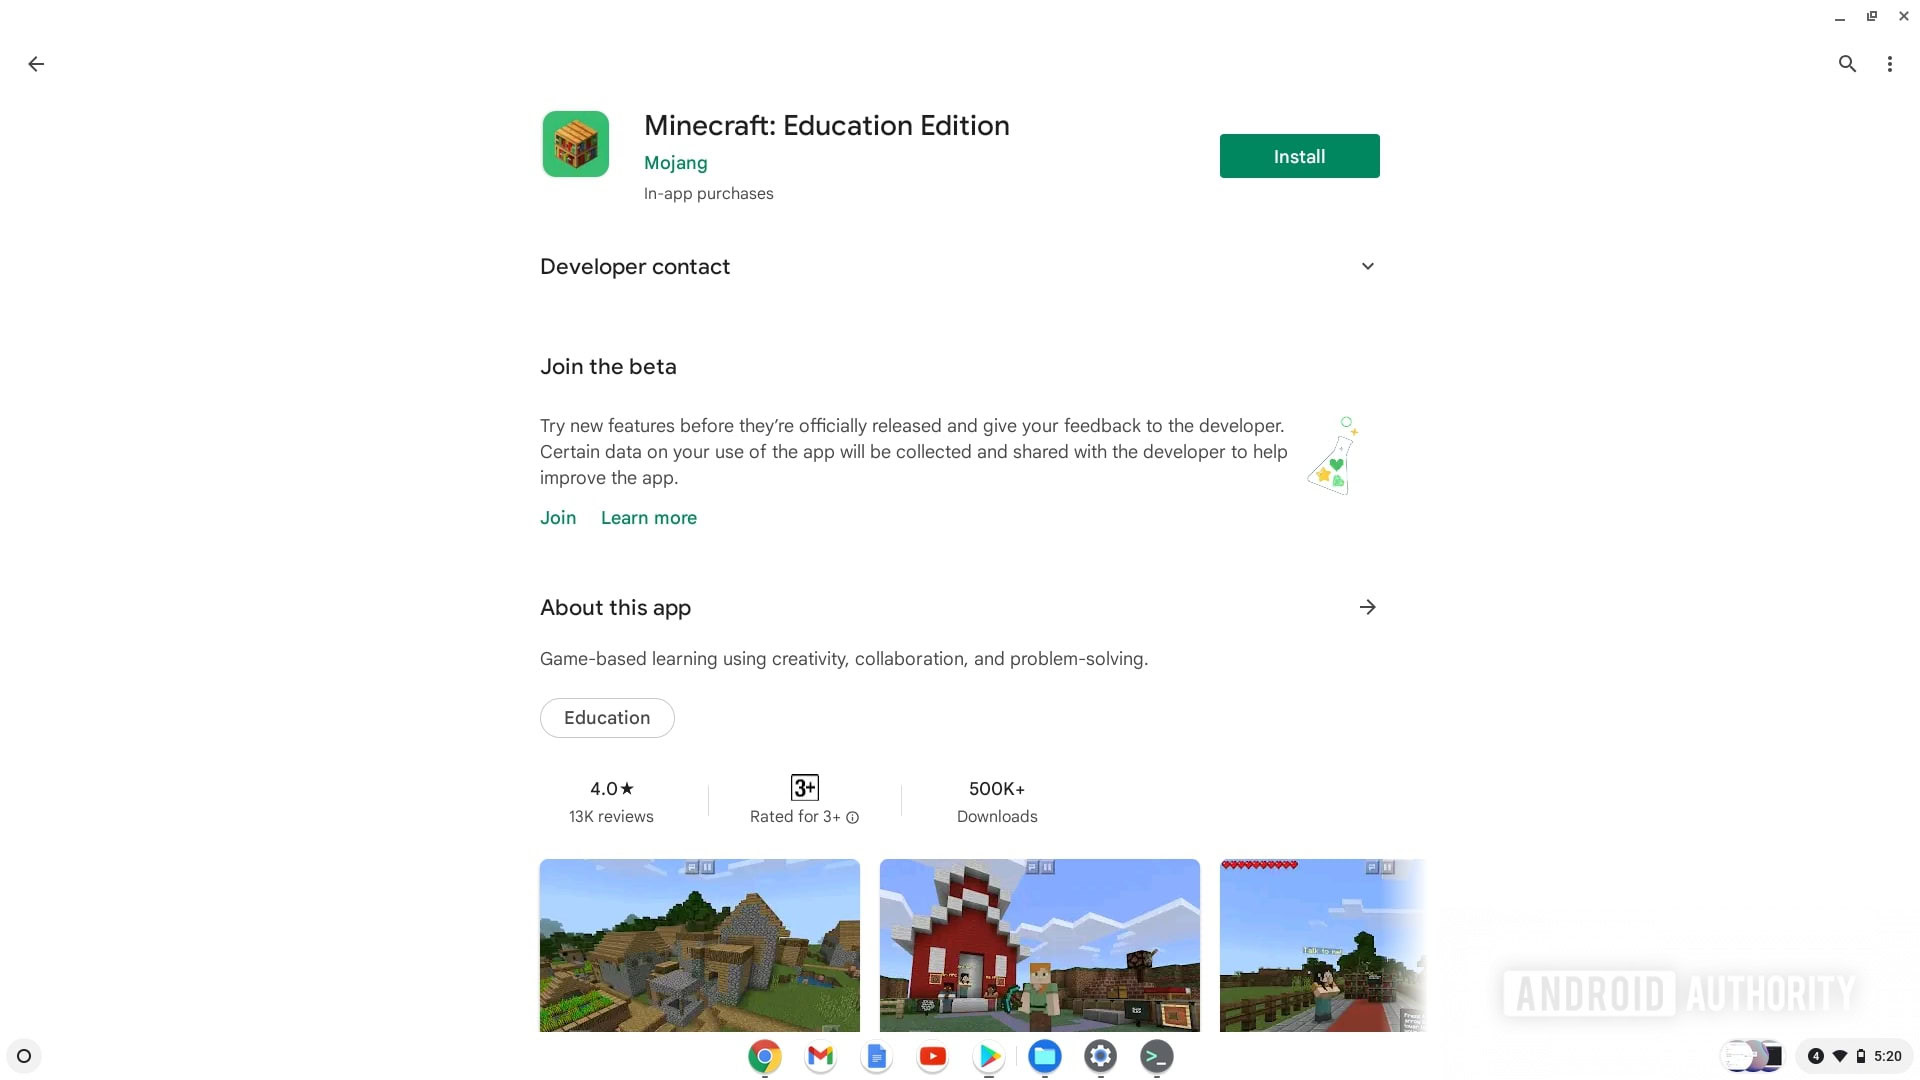Open YouTube app from taskbar
This screenshot has width=1920, height=1080.
[x=932, y=1055]
